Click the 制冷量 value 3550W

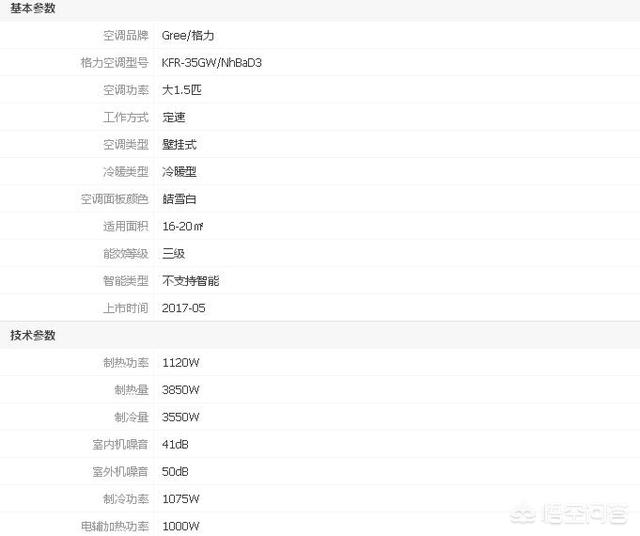[181, 417]
